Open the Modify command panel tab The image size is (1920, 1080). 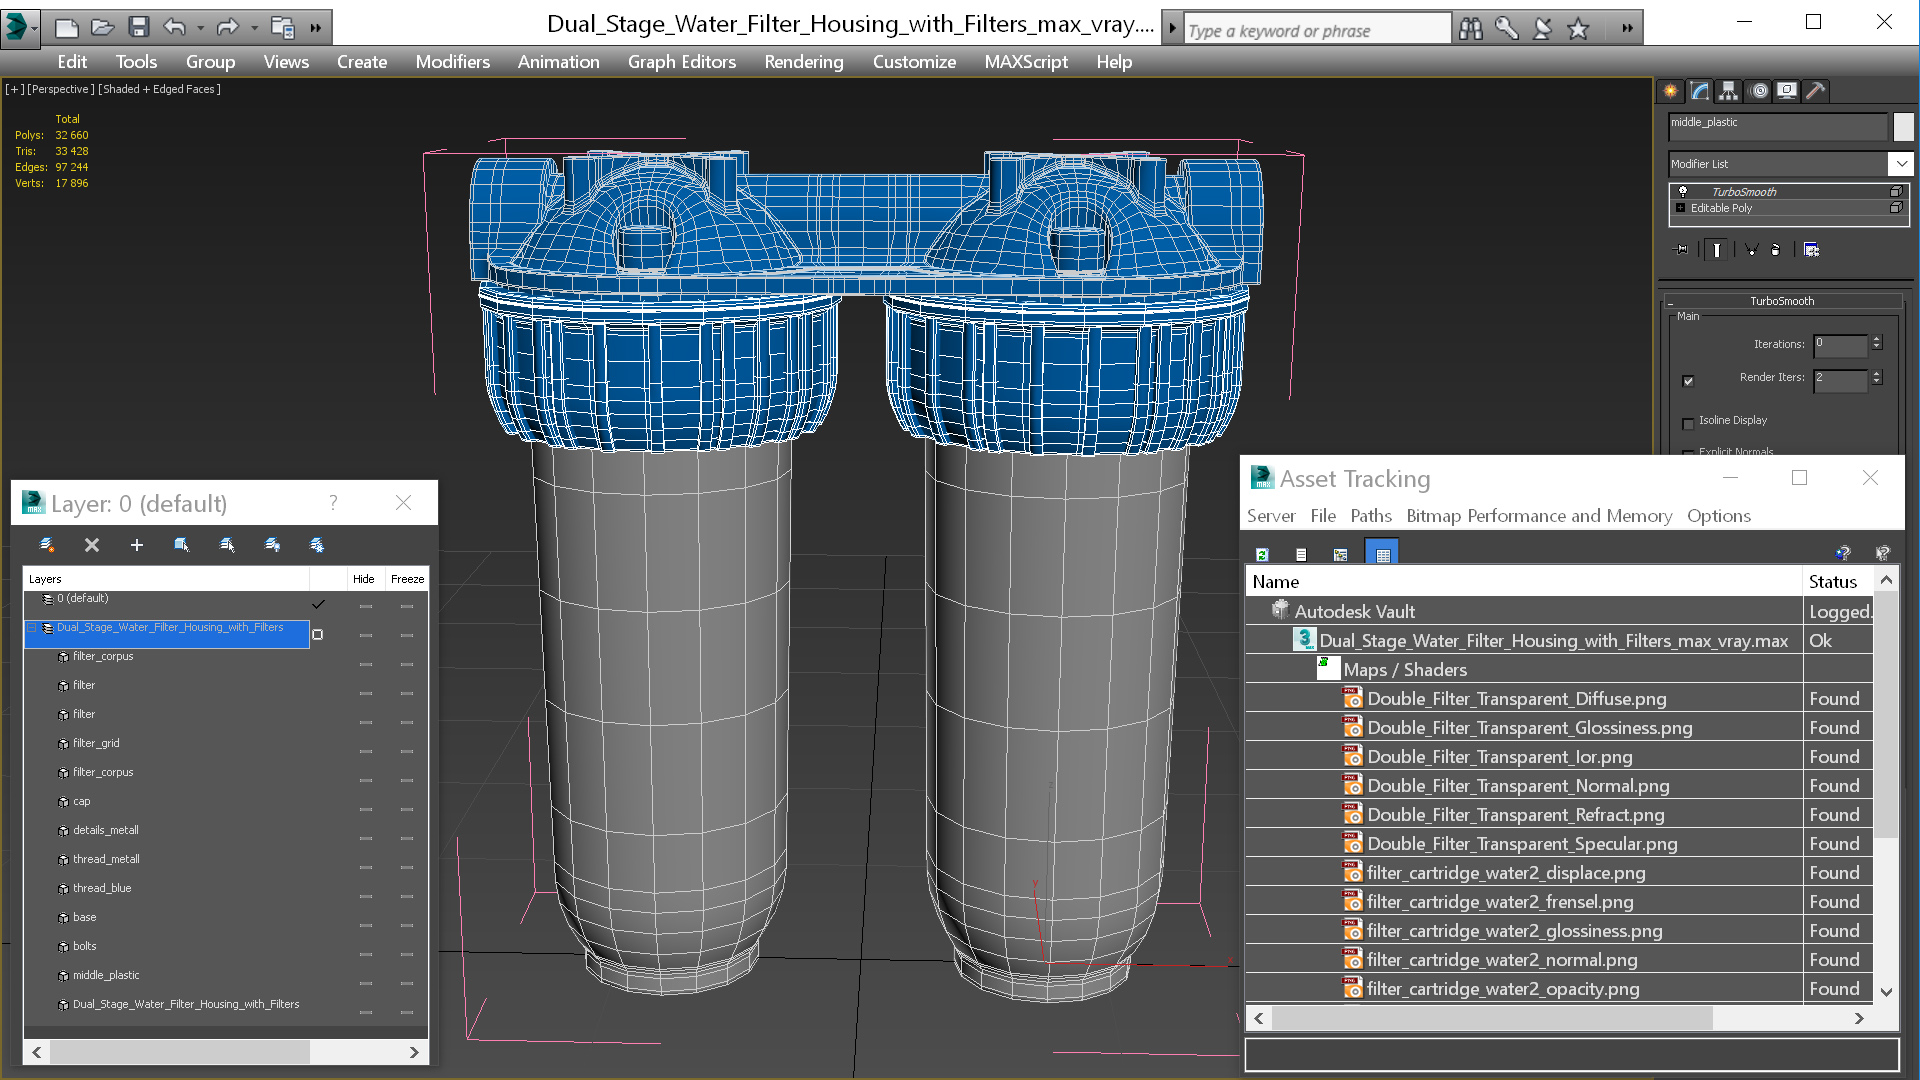click(1700, 91)
